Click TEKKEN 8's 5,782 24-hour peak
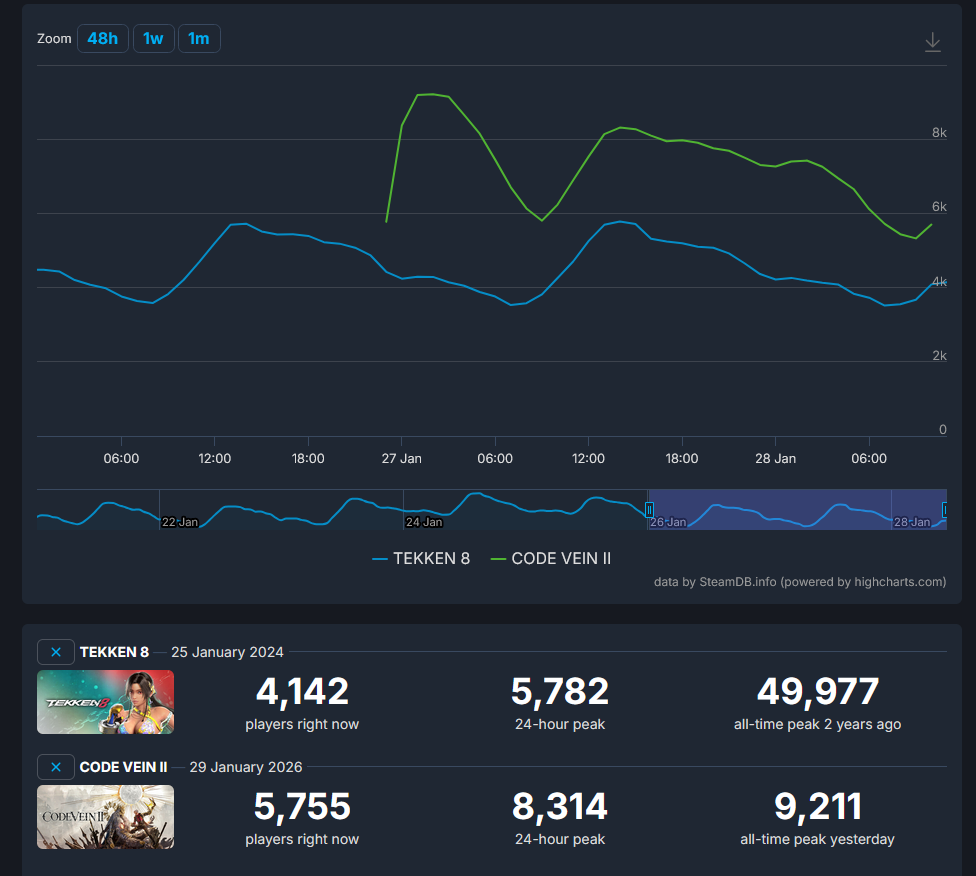The image size is (976, 876). click(560, 692)
